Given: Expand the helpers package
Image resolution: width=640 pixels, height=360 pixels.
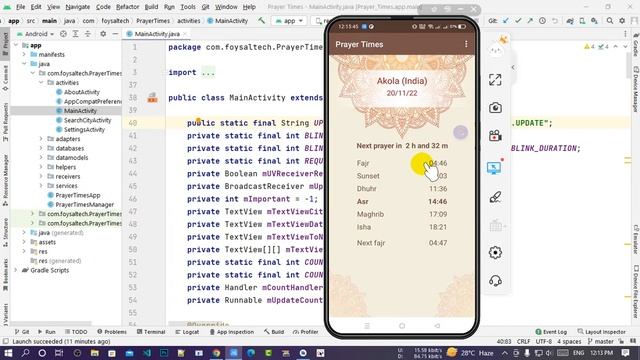Looking at the screenshot, I should click(41, 167).
